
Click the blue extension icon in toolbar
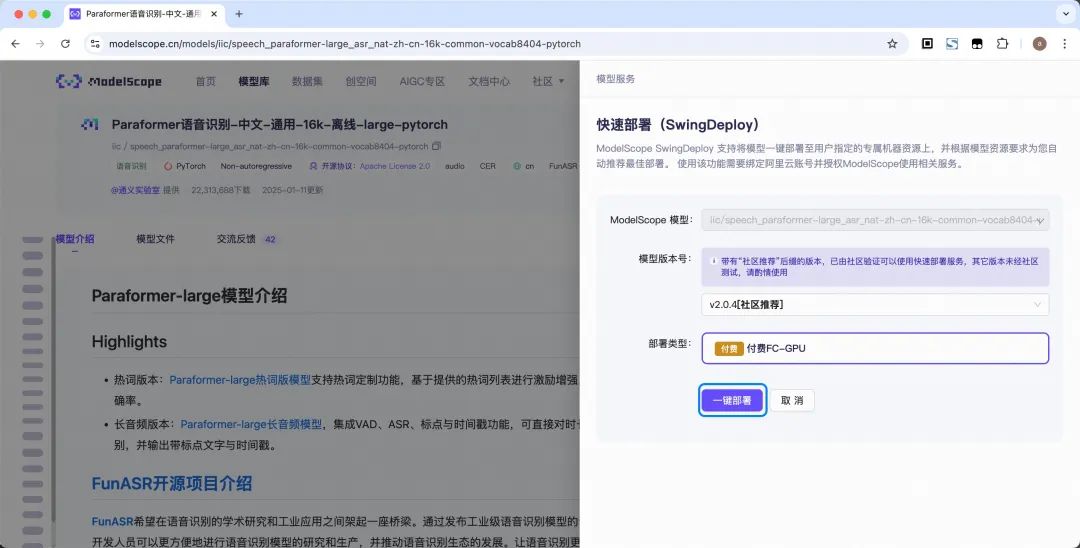951,43
